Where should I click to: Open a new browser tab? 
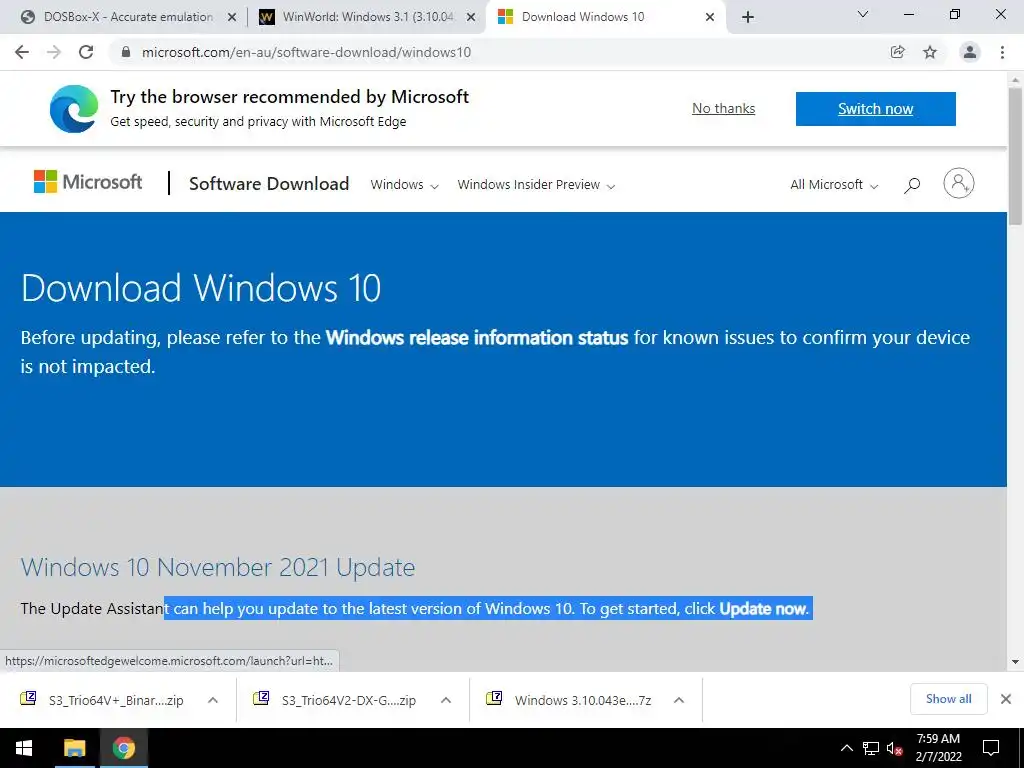coord(748,17)
